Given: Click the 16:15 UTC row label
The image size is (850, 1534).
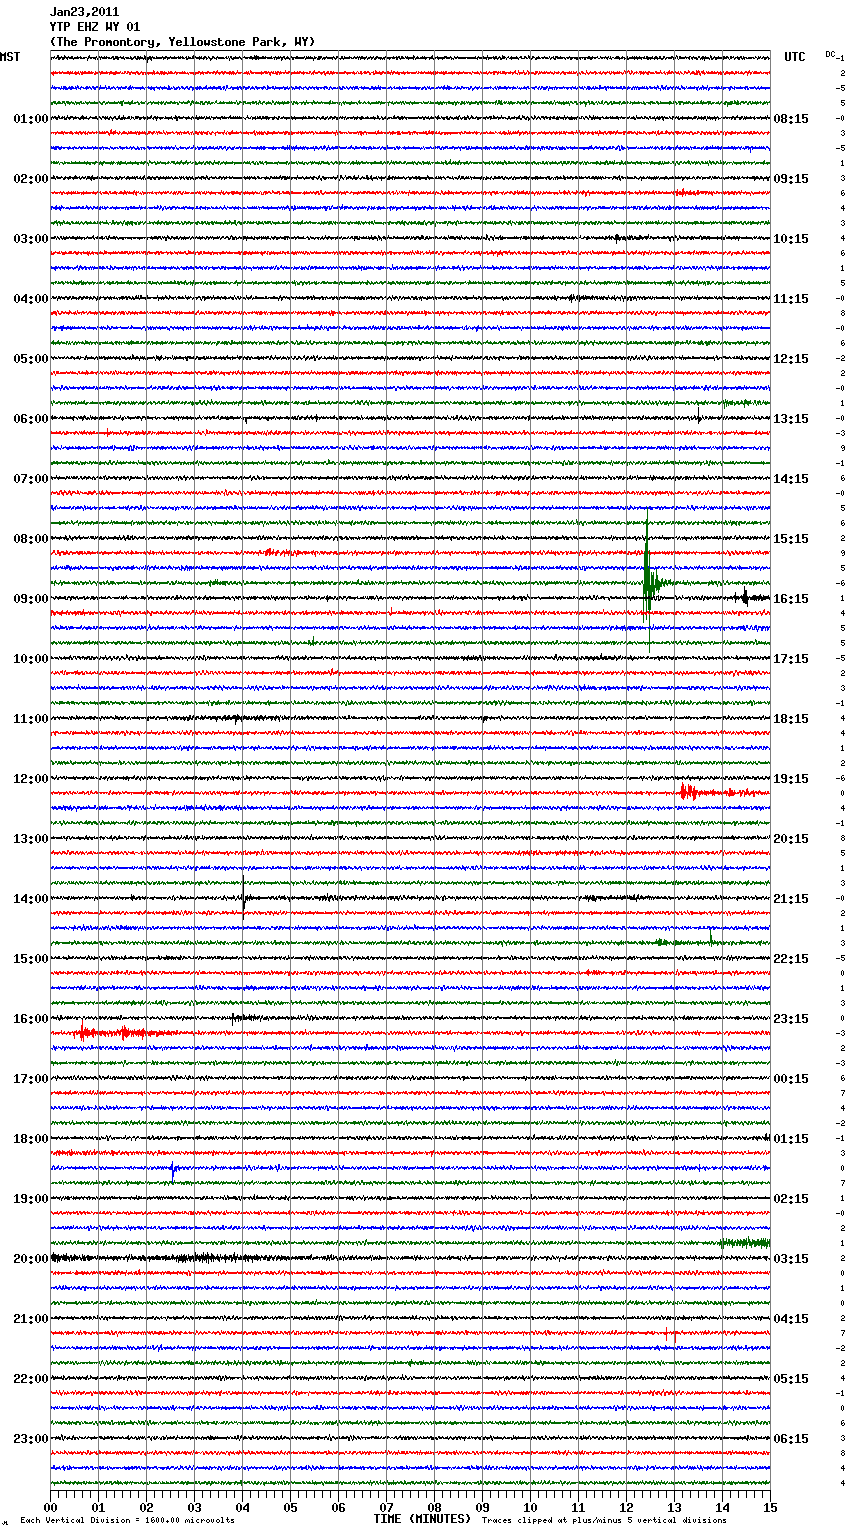Looking at the screenshot, I should 791,599.
